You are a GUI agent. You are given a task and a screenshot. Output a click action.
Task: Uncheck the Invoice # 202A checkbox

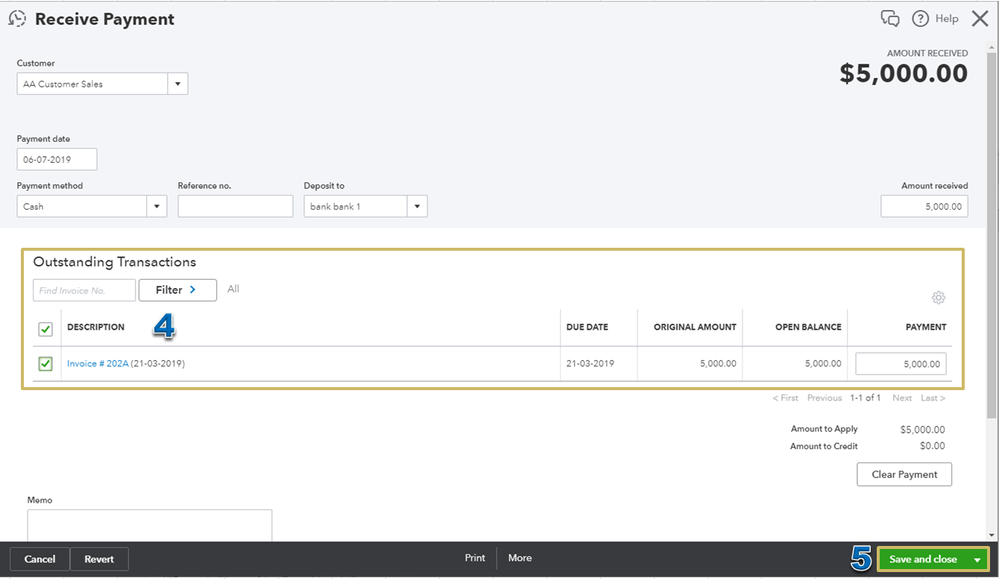45,364
